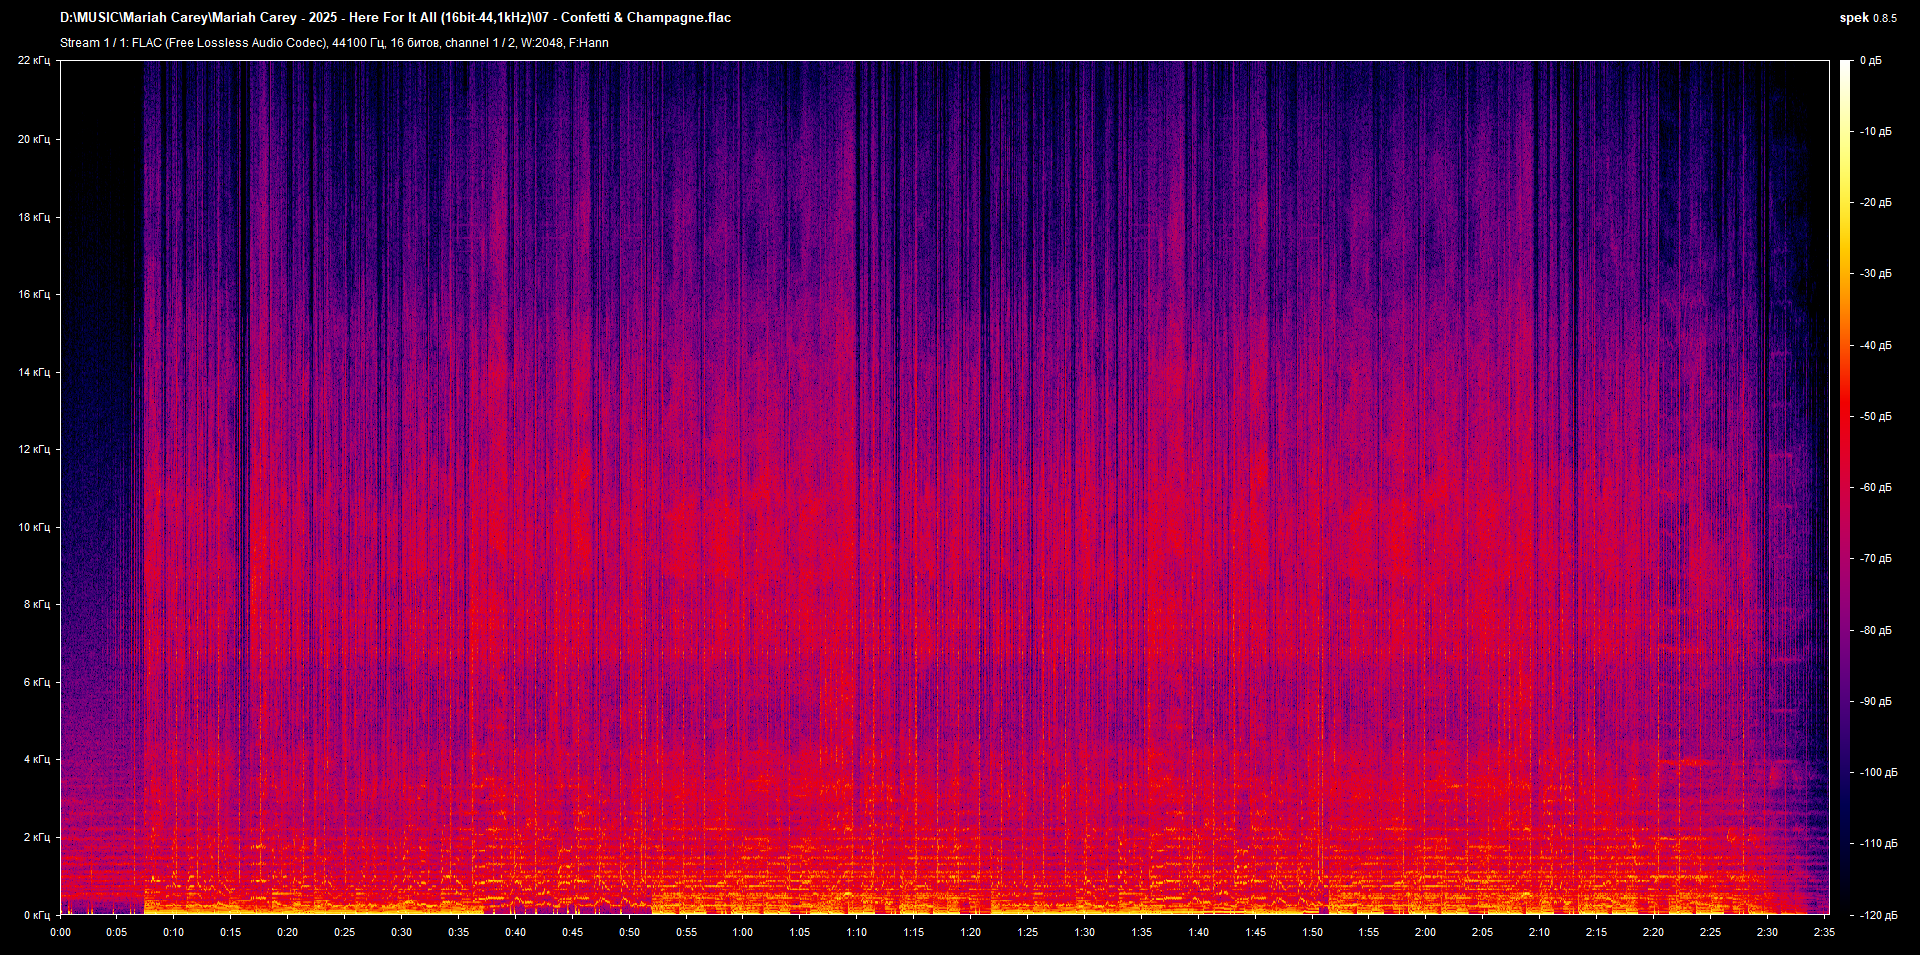
Task: Click the '1:35' time axis label
Action: coord(1141,932)
